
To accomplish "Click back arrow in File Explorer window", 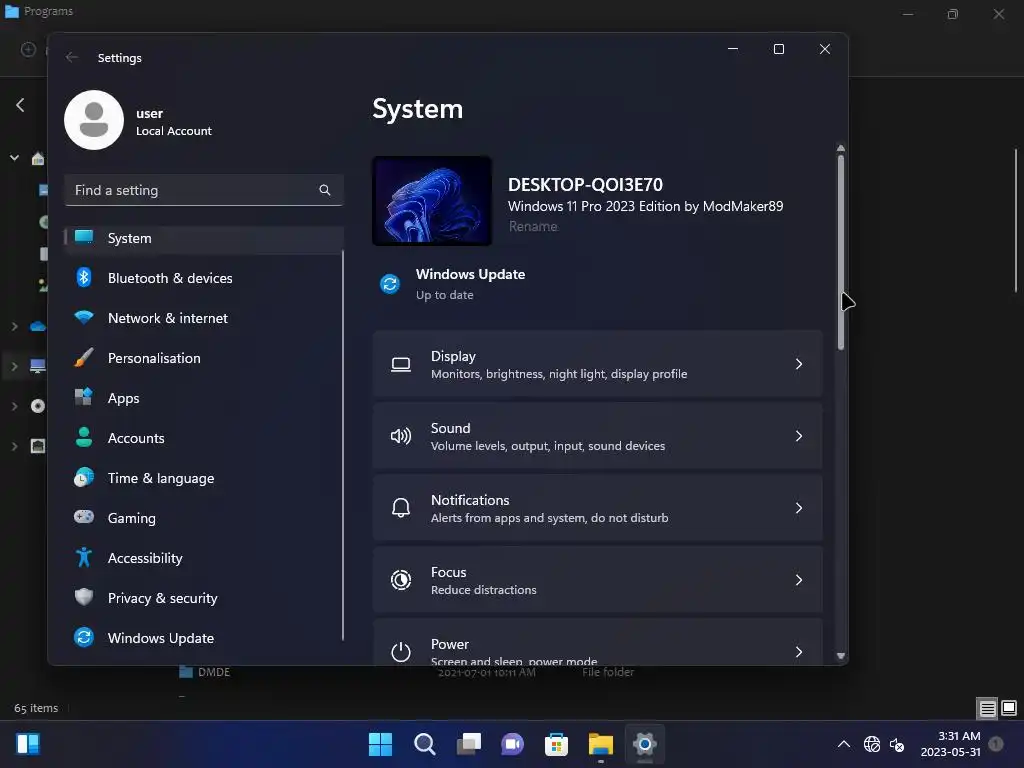I will pyautogui.click(x=20, y=105).
